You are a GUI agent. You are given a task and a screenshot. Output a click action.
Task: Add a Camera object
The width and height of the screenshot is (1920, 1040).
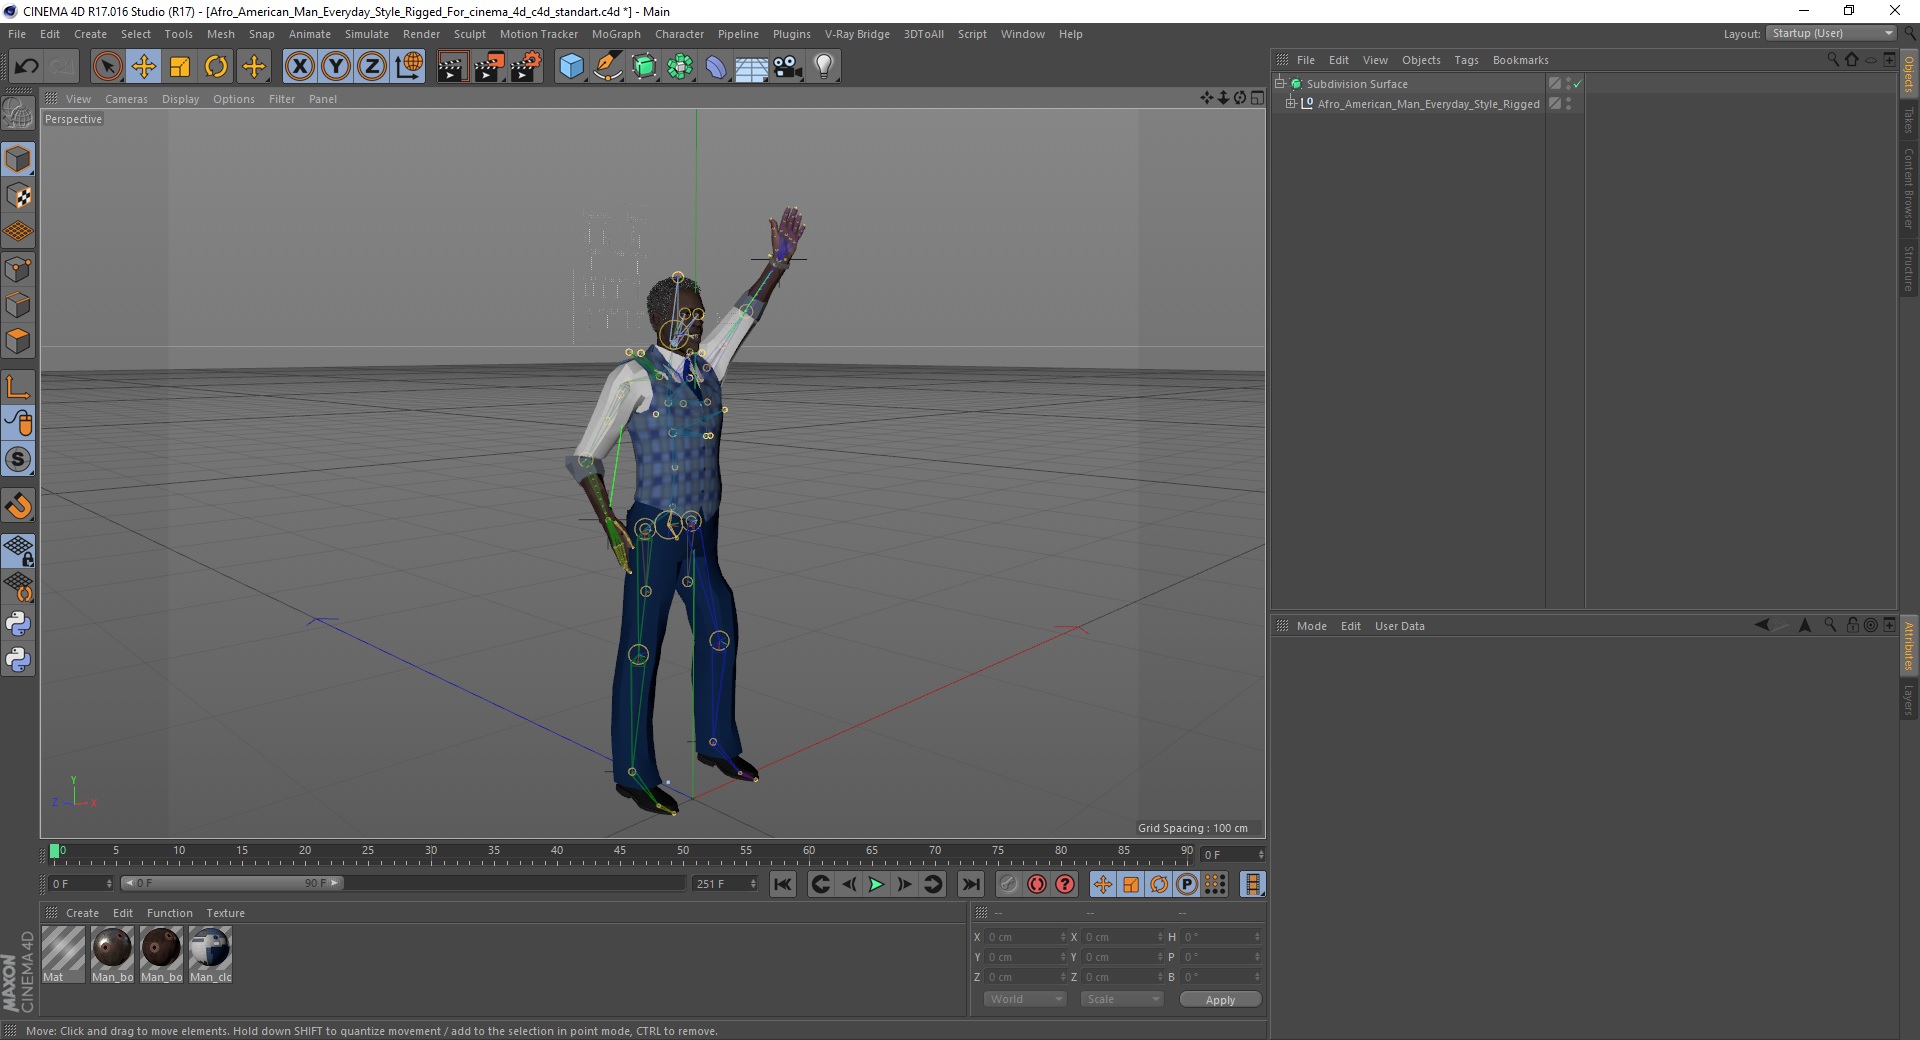[788, 67]
